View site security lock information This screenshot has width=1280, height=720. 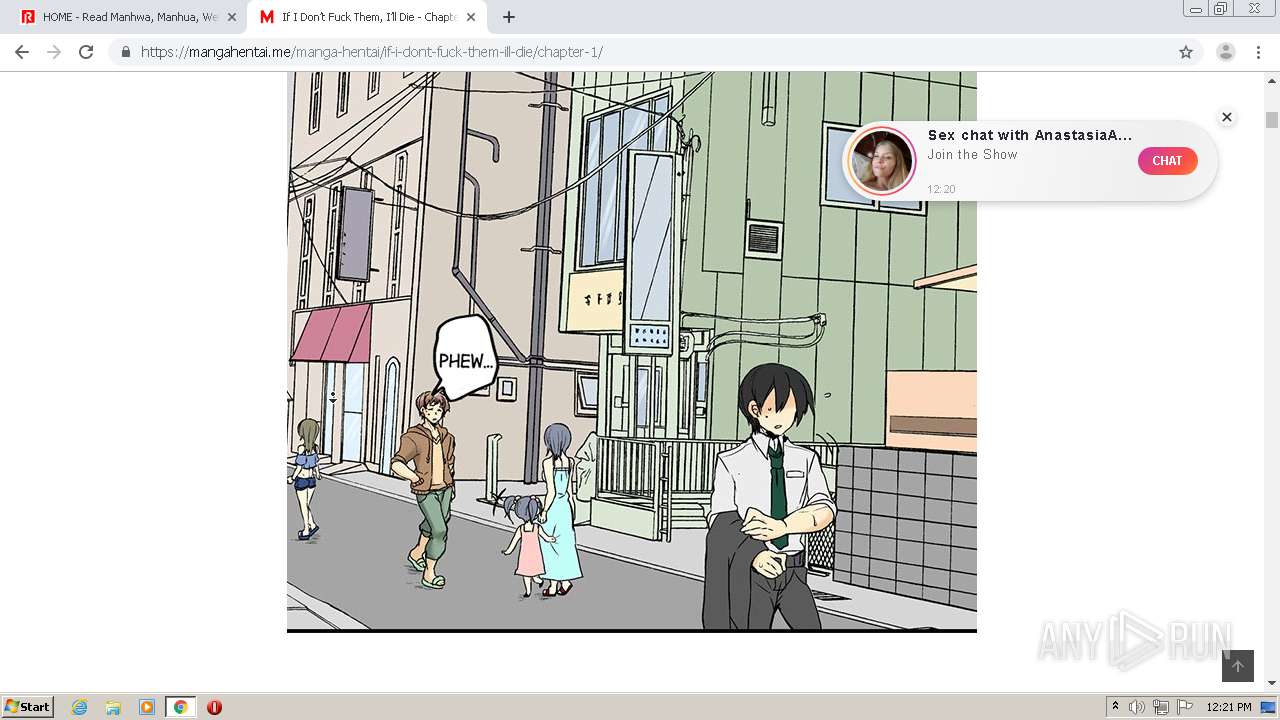[125, 52]
